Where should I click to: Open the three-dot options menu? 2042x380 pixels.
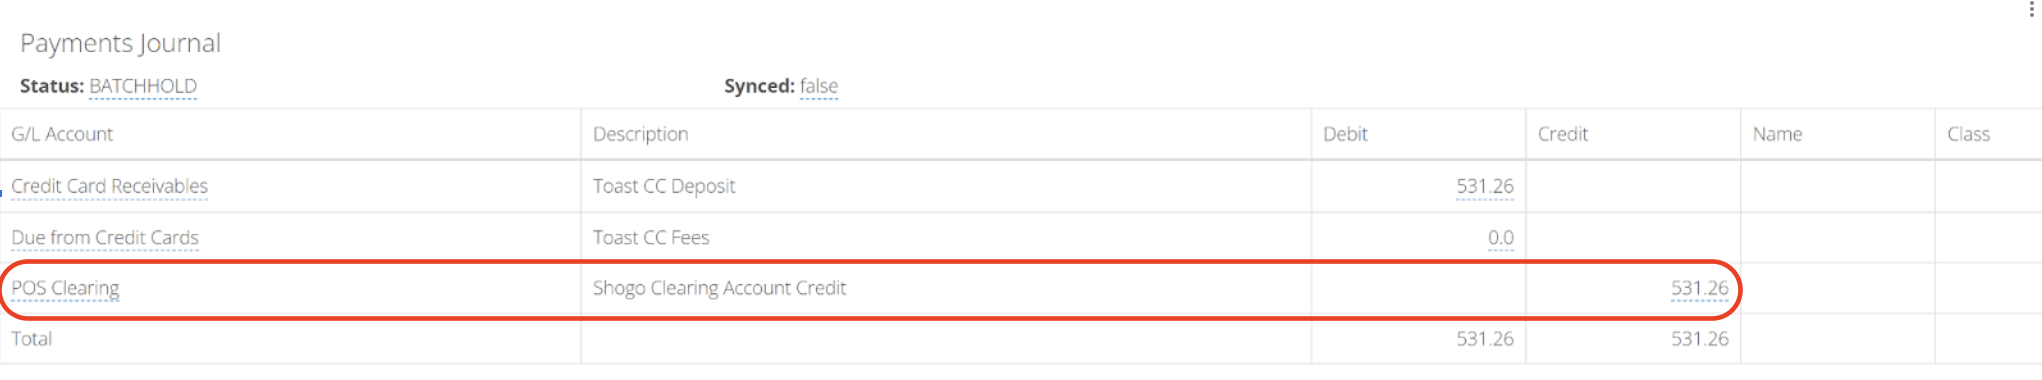[x=2031, y=9]
